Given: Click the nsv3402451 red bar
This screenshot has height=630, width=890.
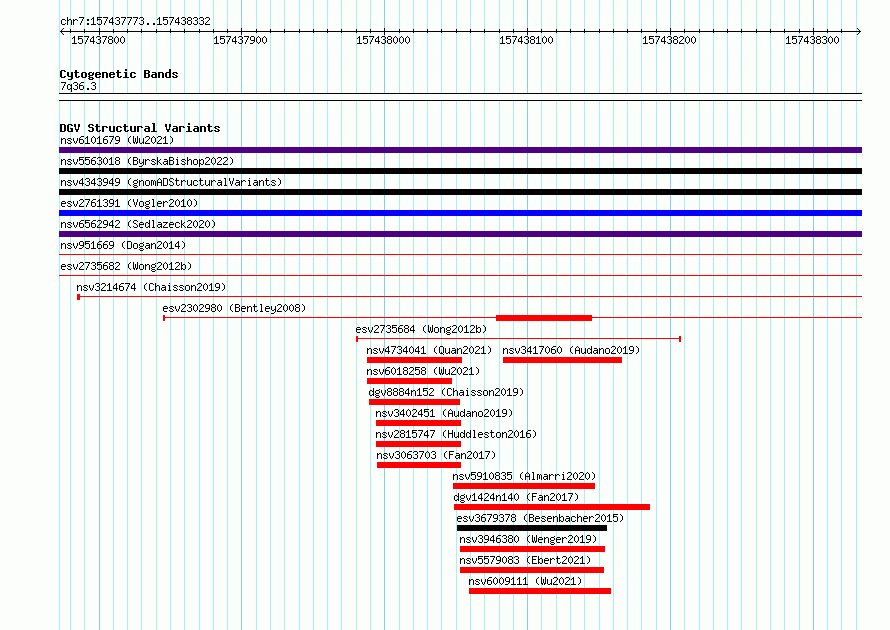Looking at the screenshot, I should tap(418, 423).
